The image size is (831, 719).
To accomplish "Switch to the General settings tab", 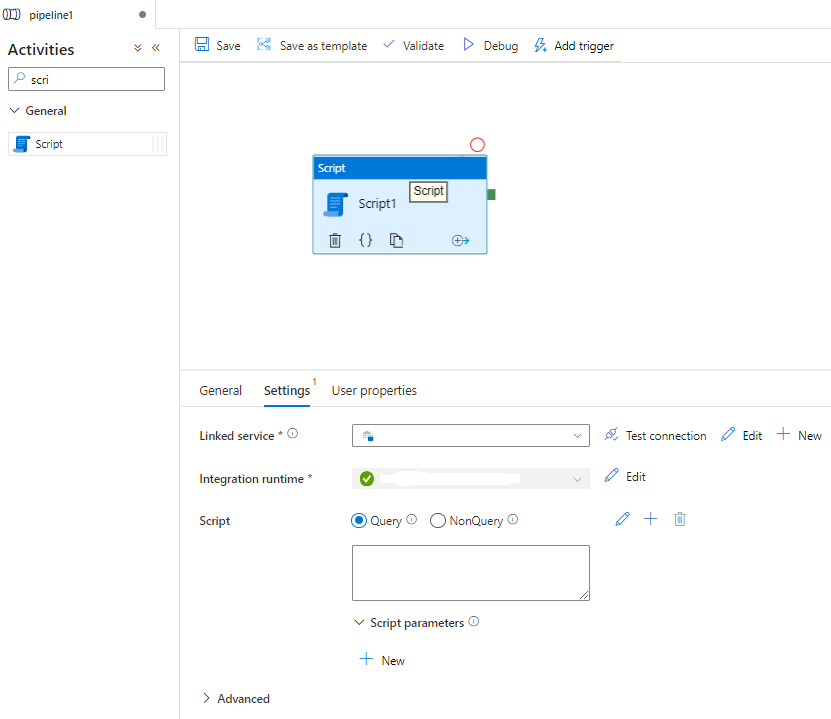I will pos(220,390).
